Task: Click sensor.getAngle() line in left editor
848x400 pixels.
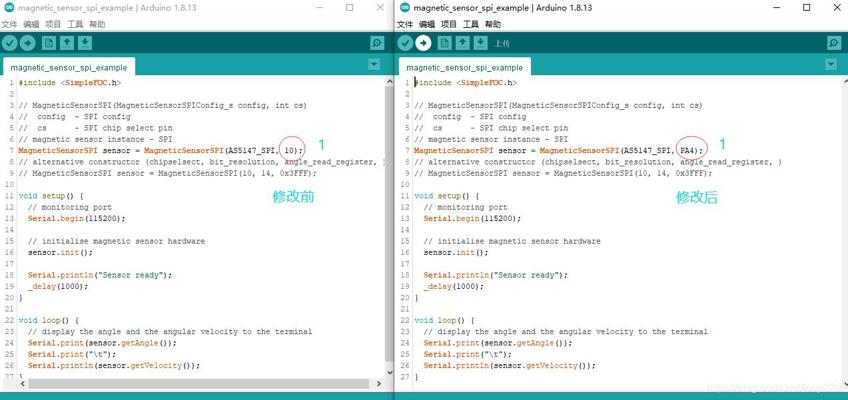Action: (x=102, y=343)
